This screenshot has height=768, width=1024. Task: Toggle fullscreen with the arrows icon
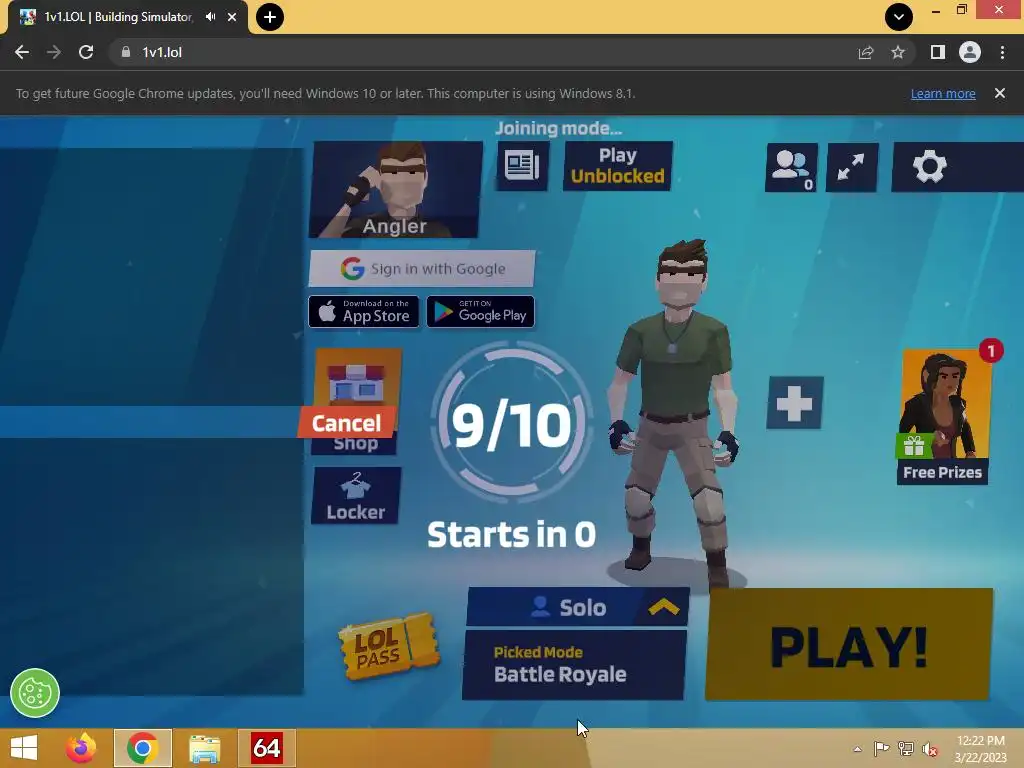(x=852, y=167)
